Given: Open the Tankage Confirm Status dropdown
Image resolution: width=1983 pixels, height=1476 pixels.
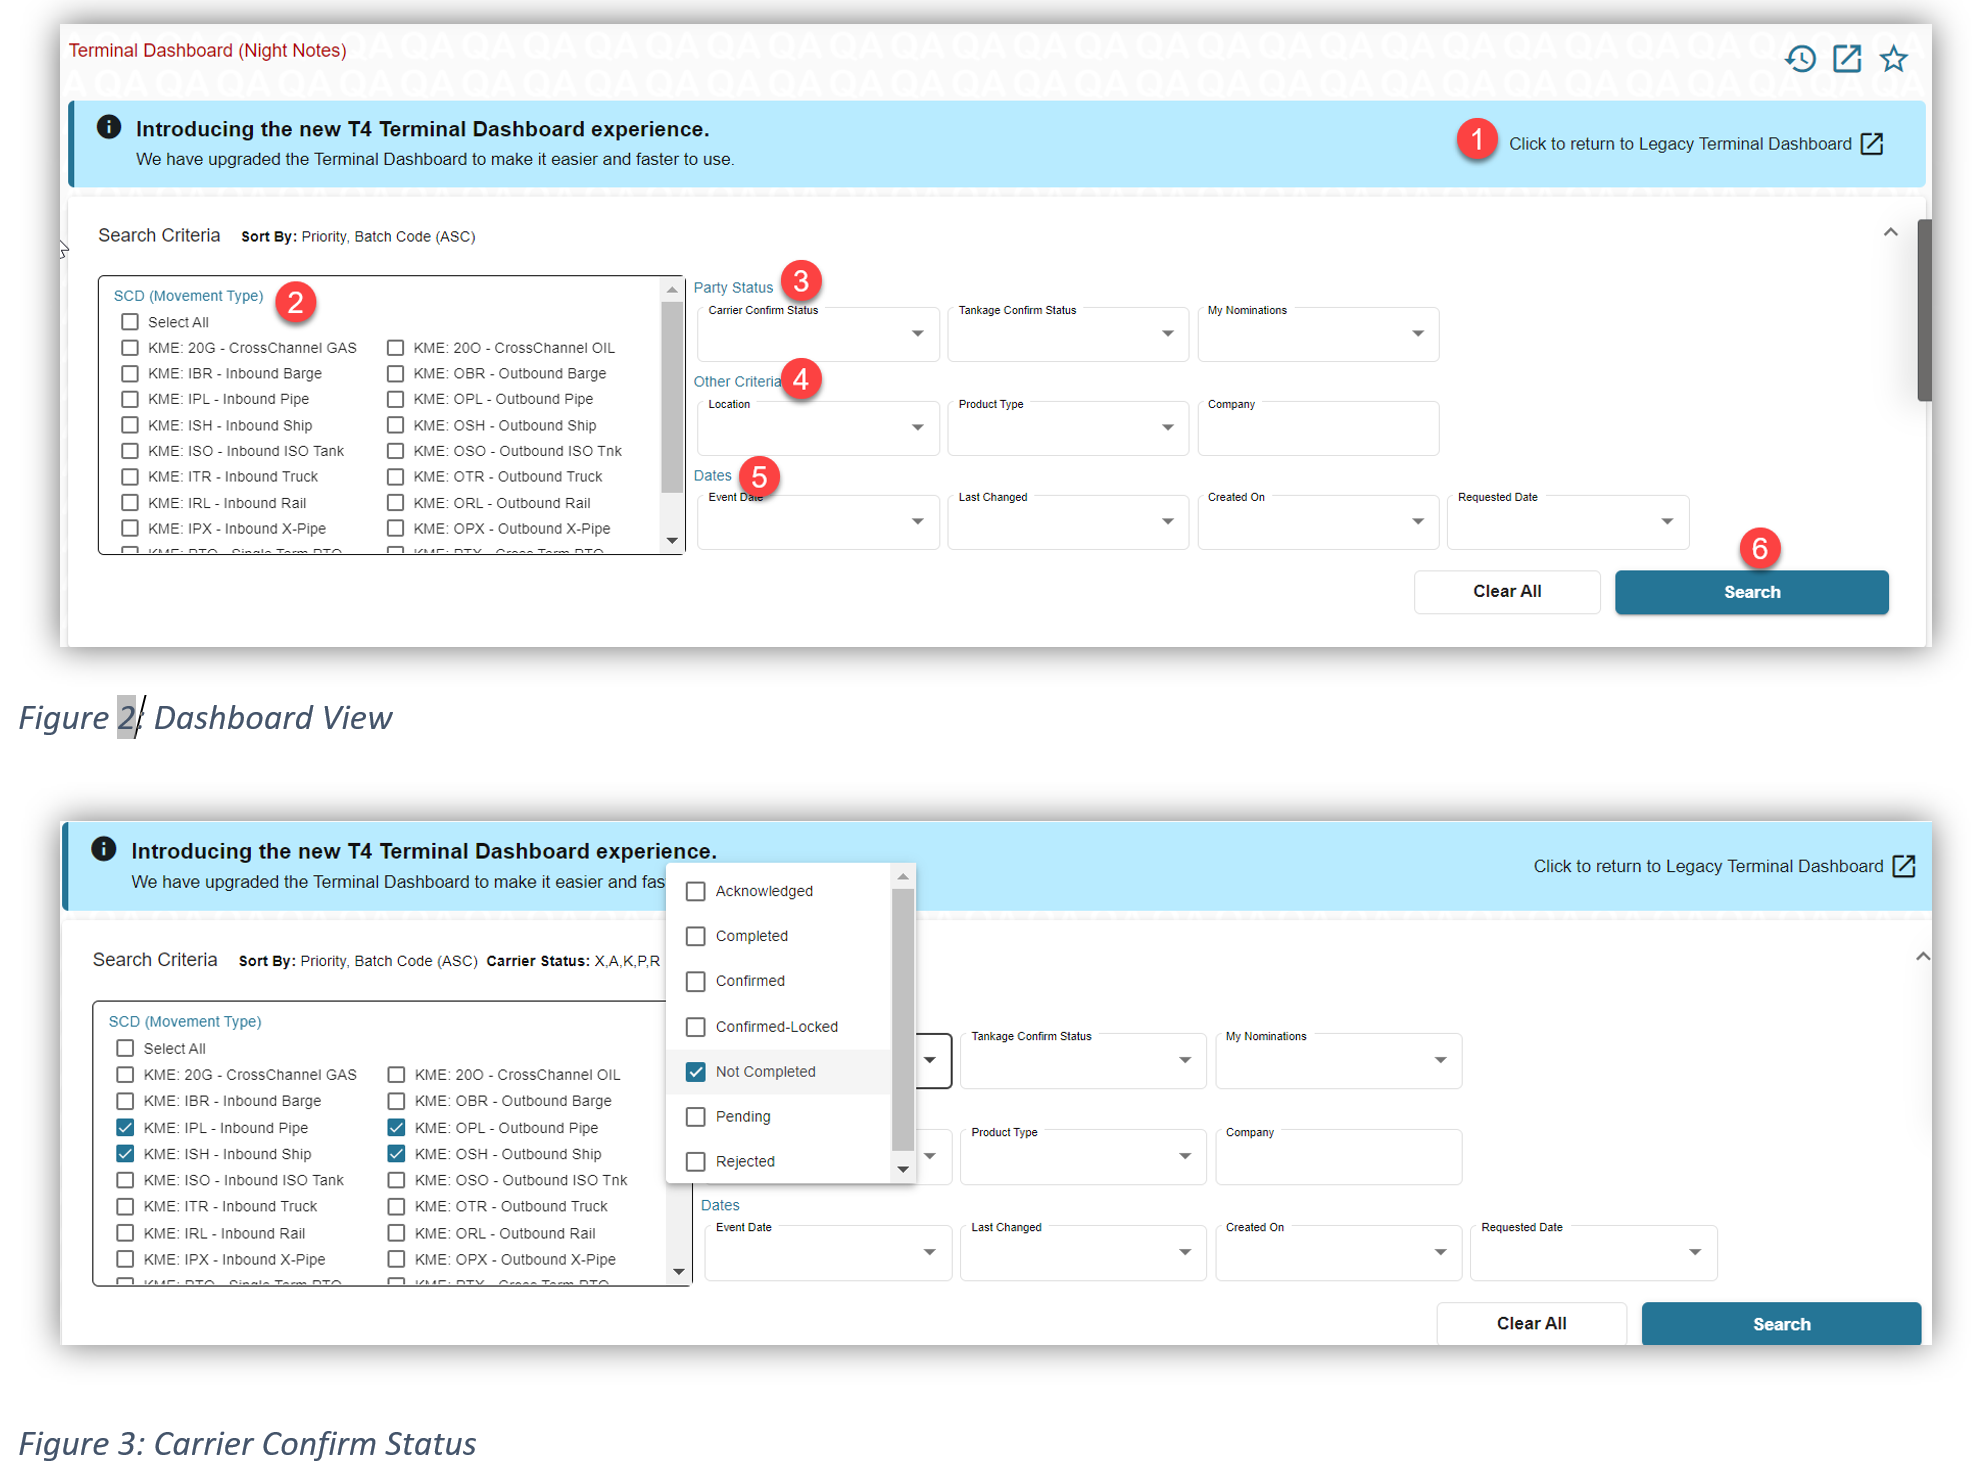Looking at the screenshot, I should [x=1167, y=334].
